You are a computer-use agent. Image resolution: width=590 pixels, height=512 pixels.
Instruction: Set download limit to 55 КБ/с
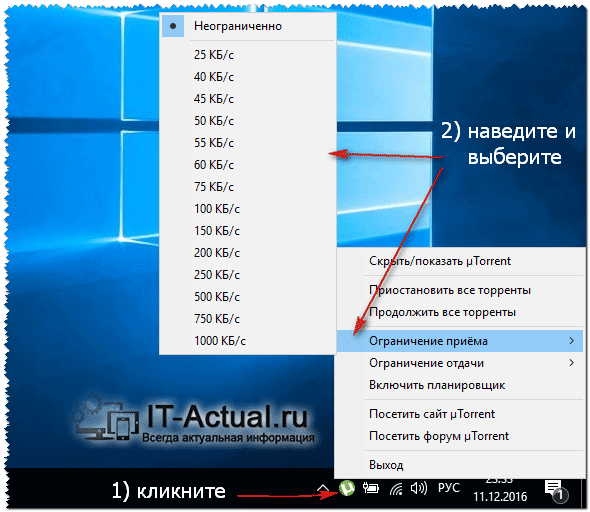coord(248,143)
